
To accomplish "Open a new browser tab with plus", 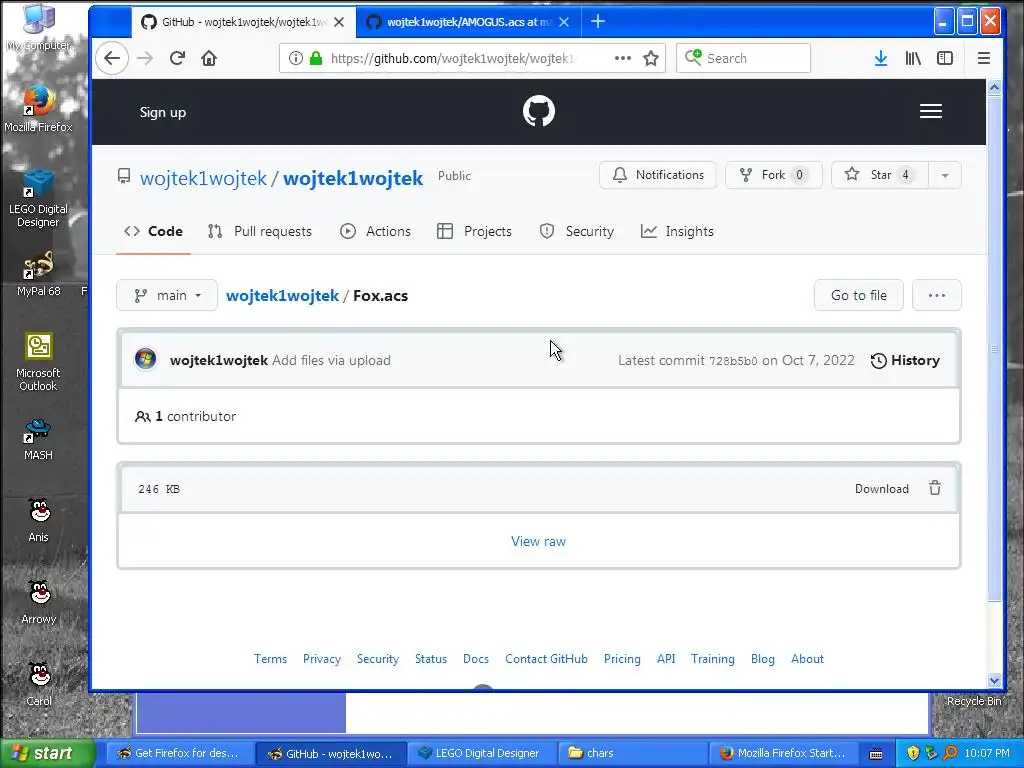I will click(598, 22).
